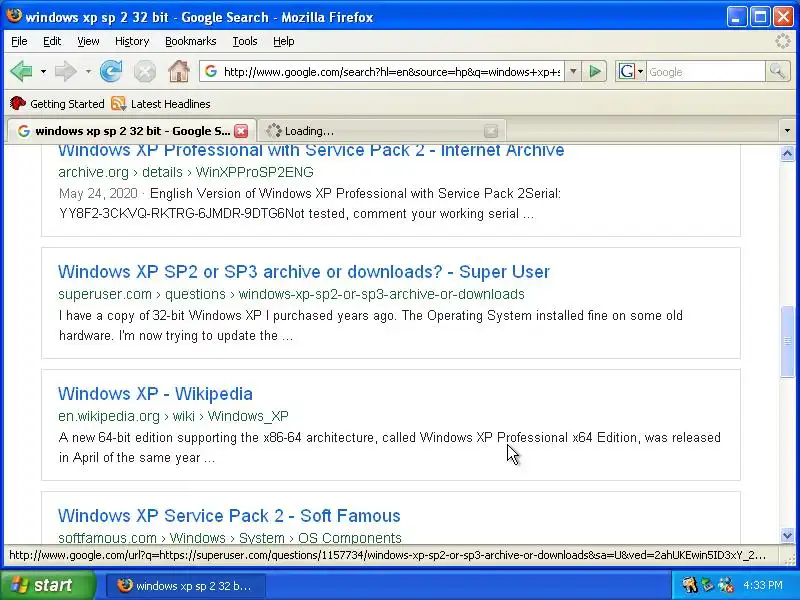800x600 pixels.
Task: Click the Latest Headlines RSS icon
Action: [x=118, y=104]
